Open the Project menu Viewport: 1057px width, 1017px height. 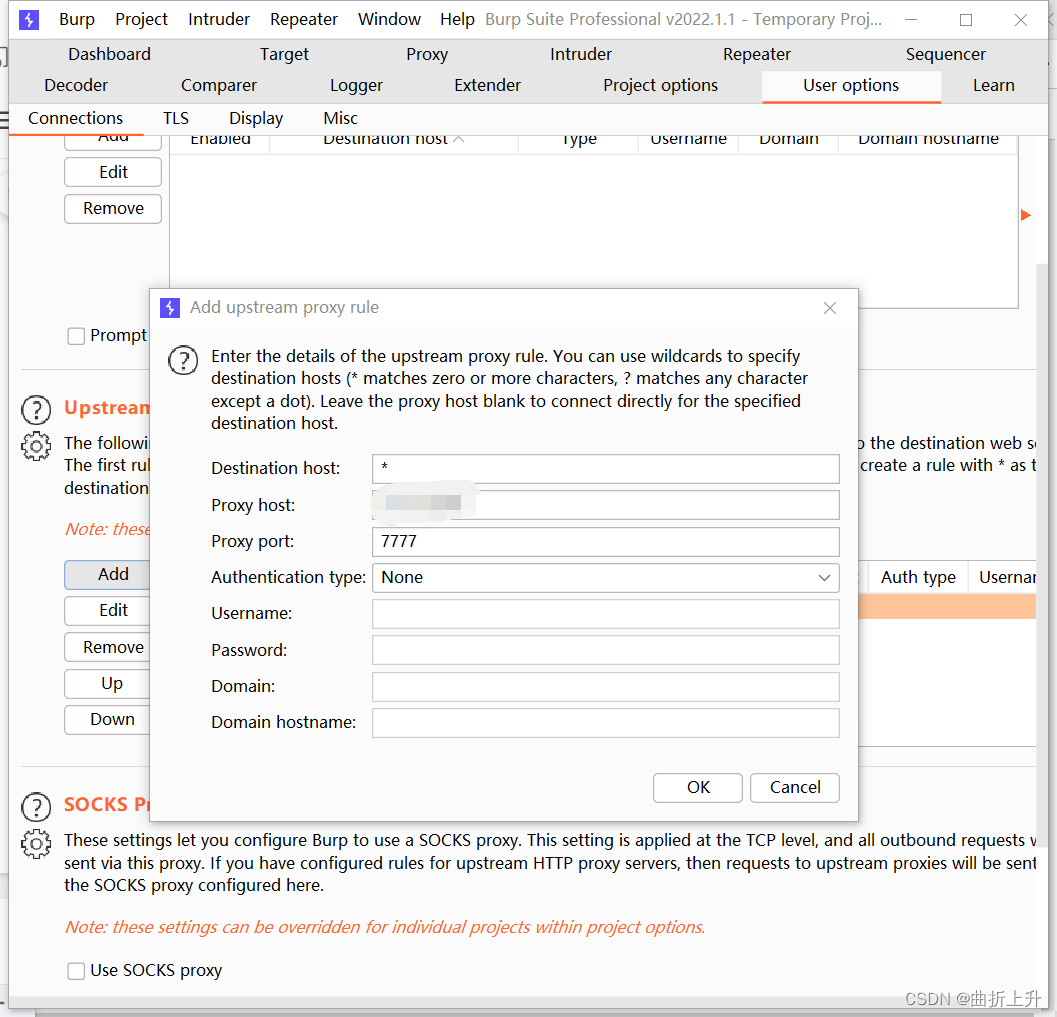pos(141,20)
